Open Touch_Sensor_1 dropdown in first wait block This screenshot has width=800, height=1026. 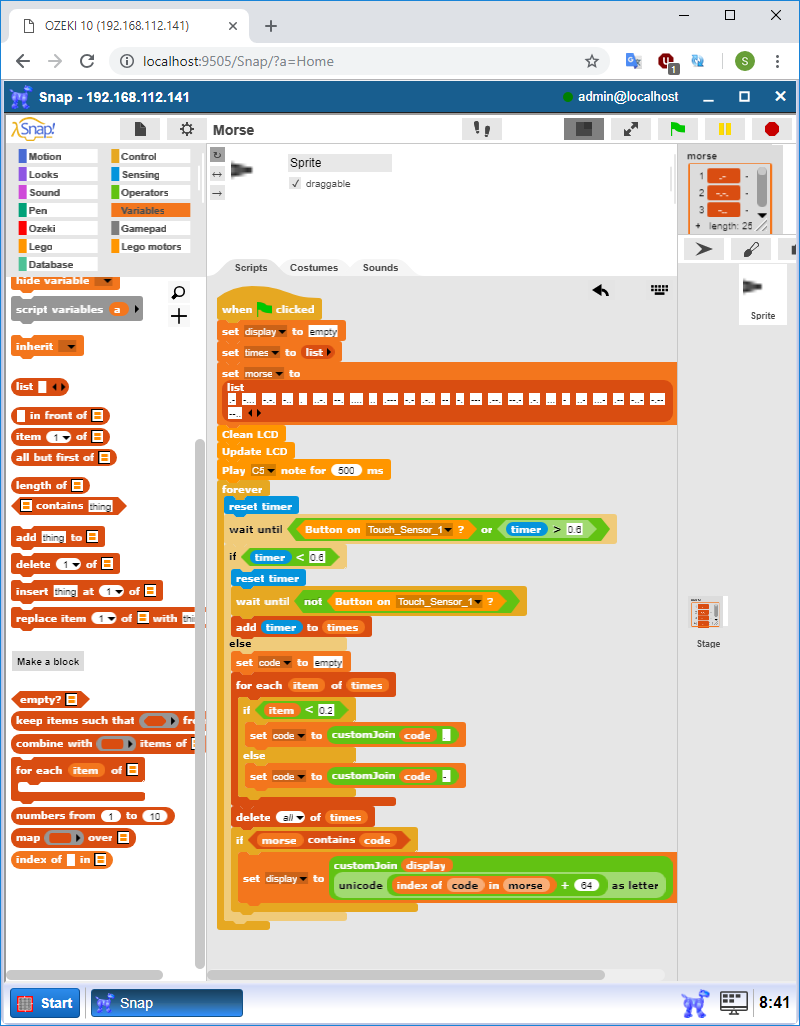[447, 530]
